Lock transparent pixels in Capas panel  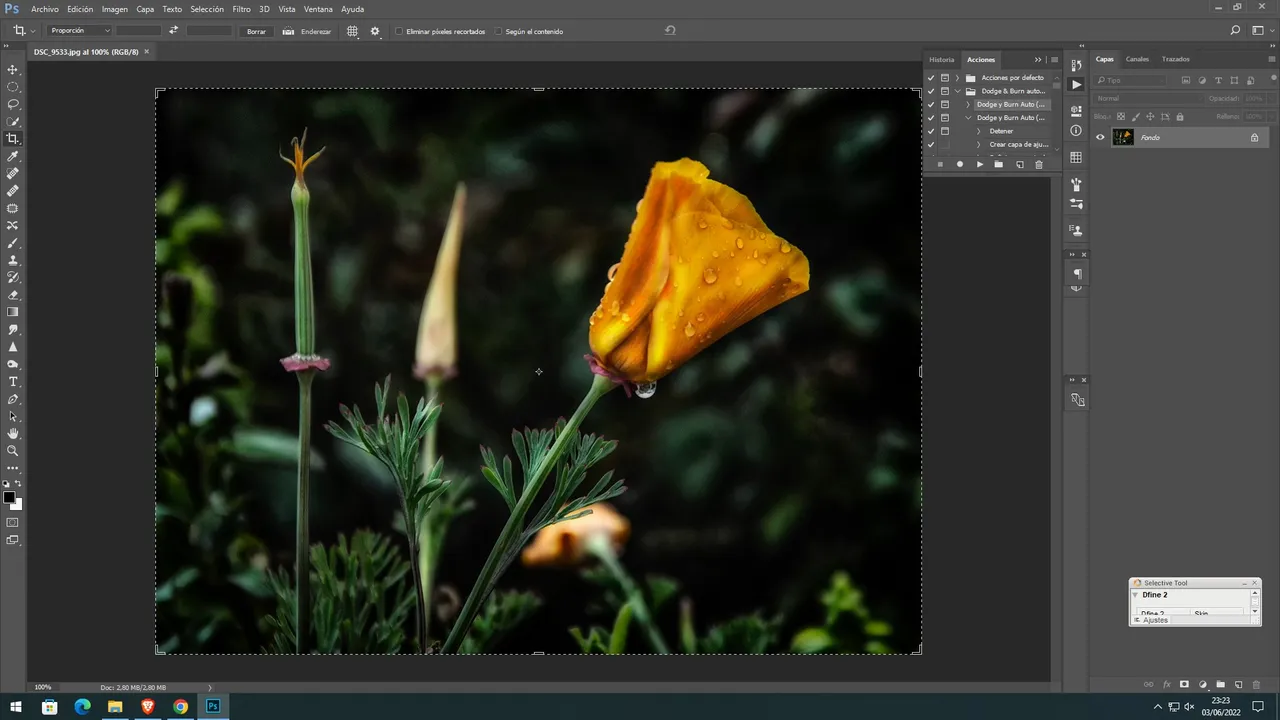coord(1120,117)
